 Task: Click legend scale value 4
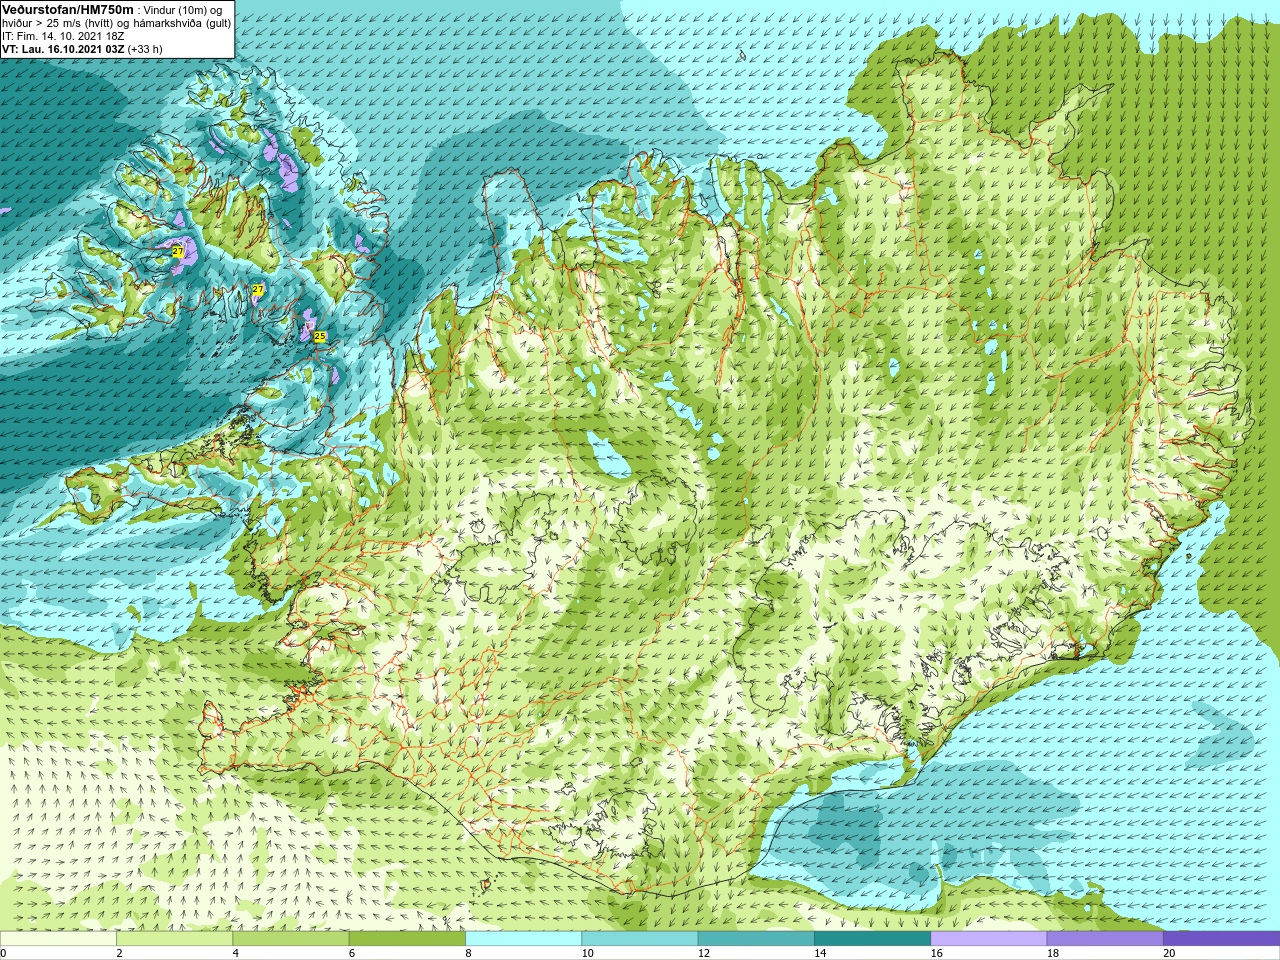click(x=236, y=953)
